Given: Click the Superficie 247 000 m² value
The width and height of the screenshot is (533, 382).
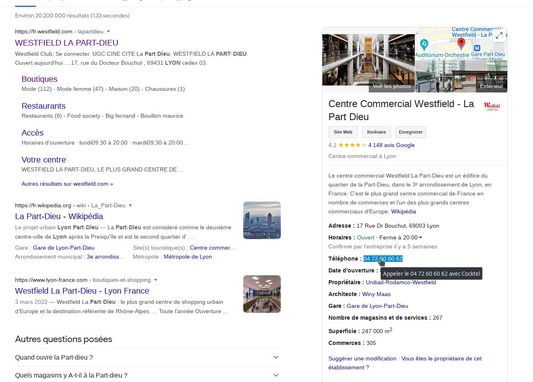Looking at the screenshot, I should (377, 331).
